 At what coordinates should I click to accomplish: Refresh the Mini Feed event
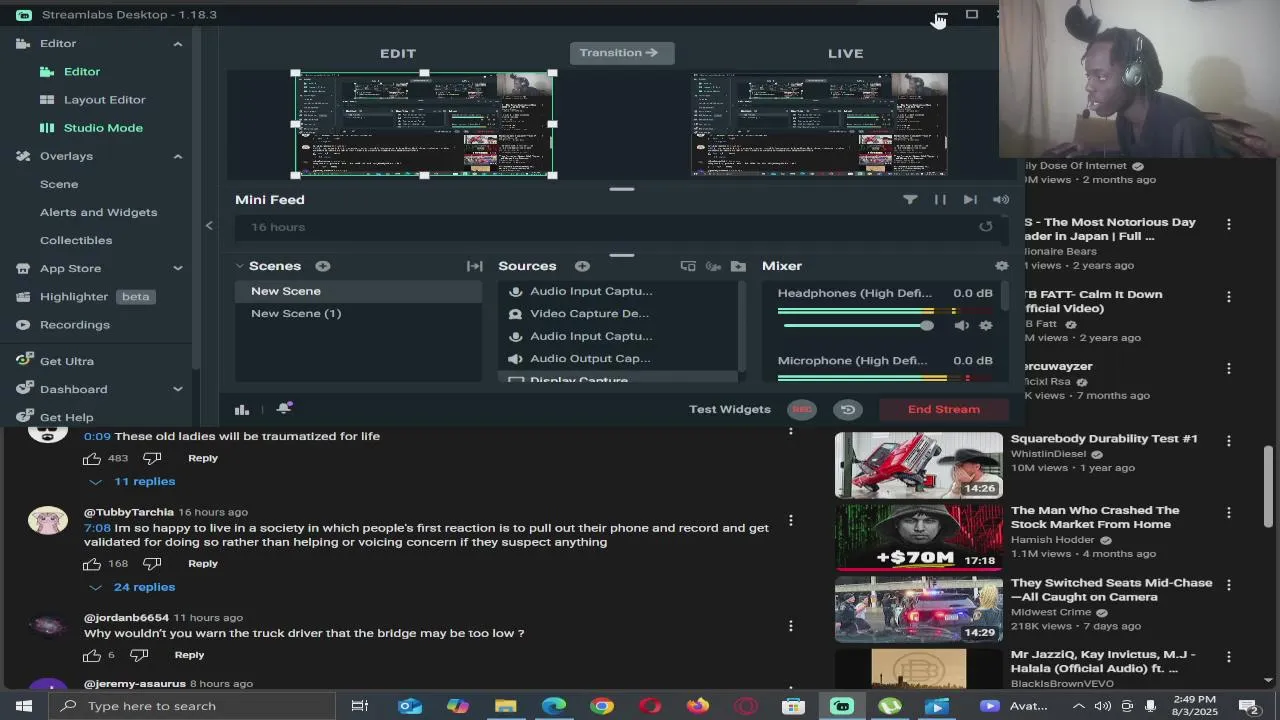pyautogui.click(x=986, y=227)
